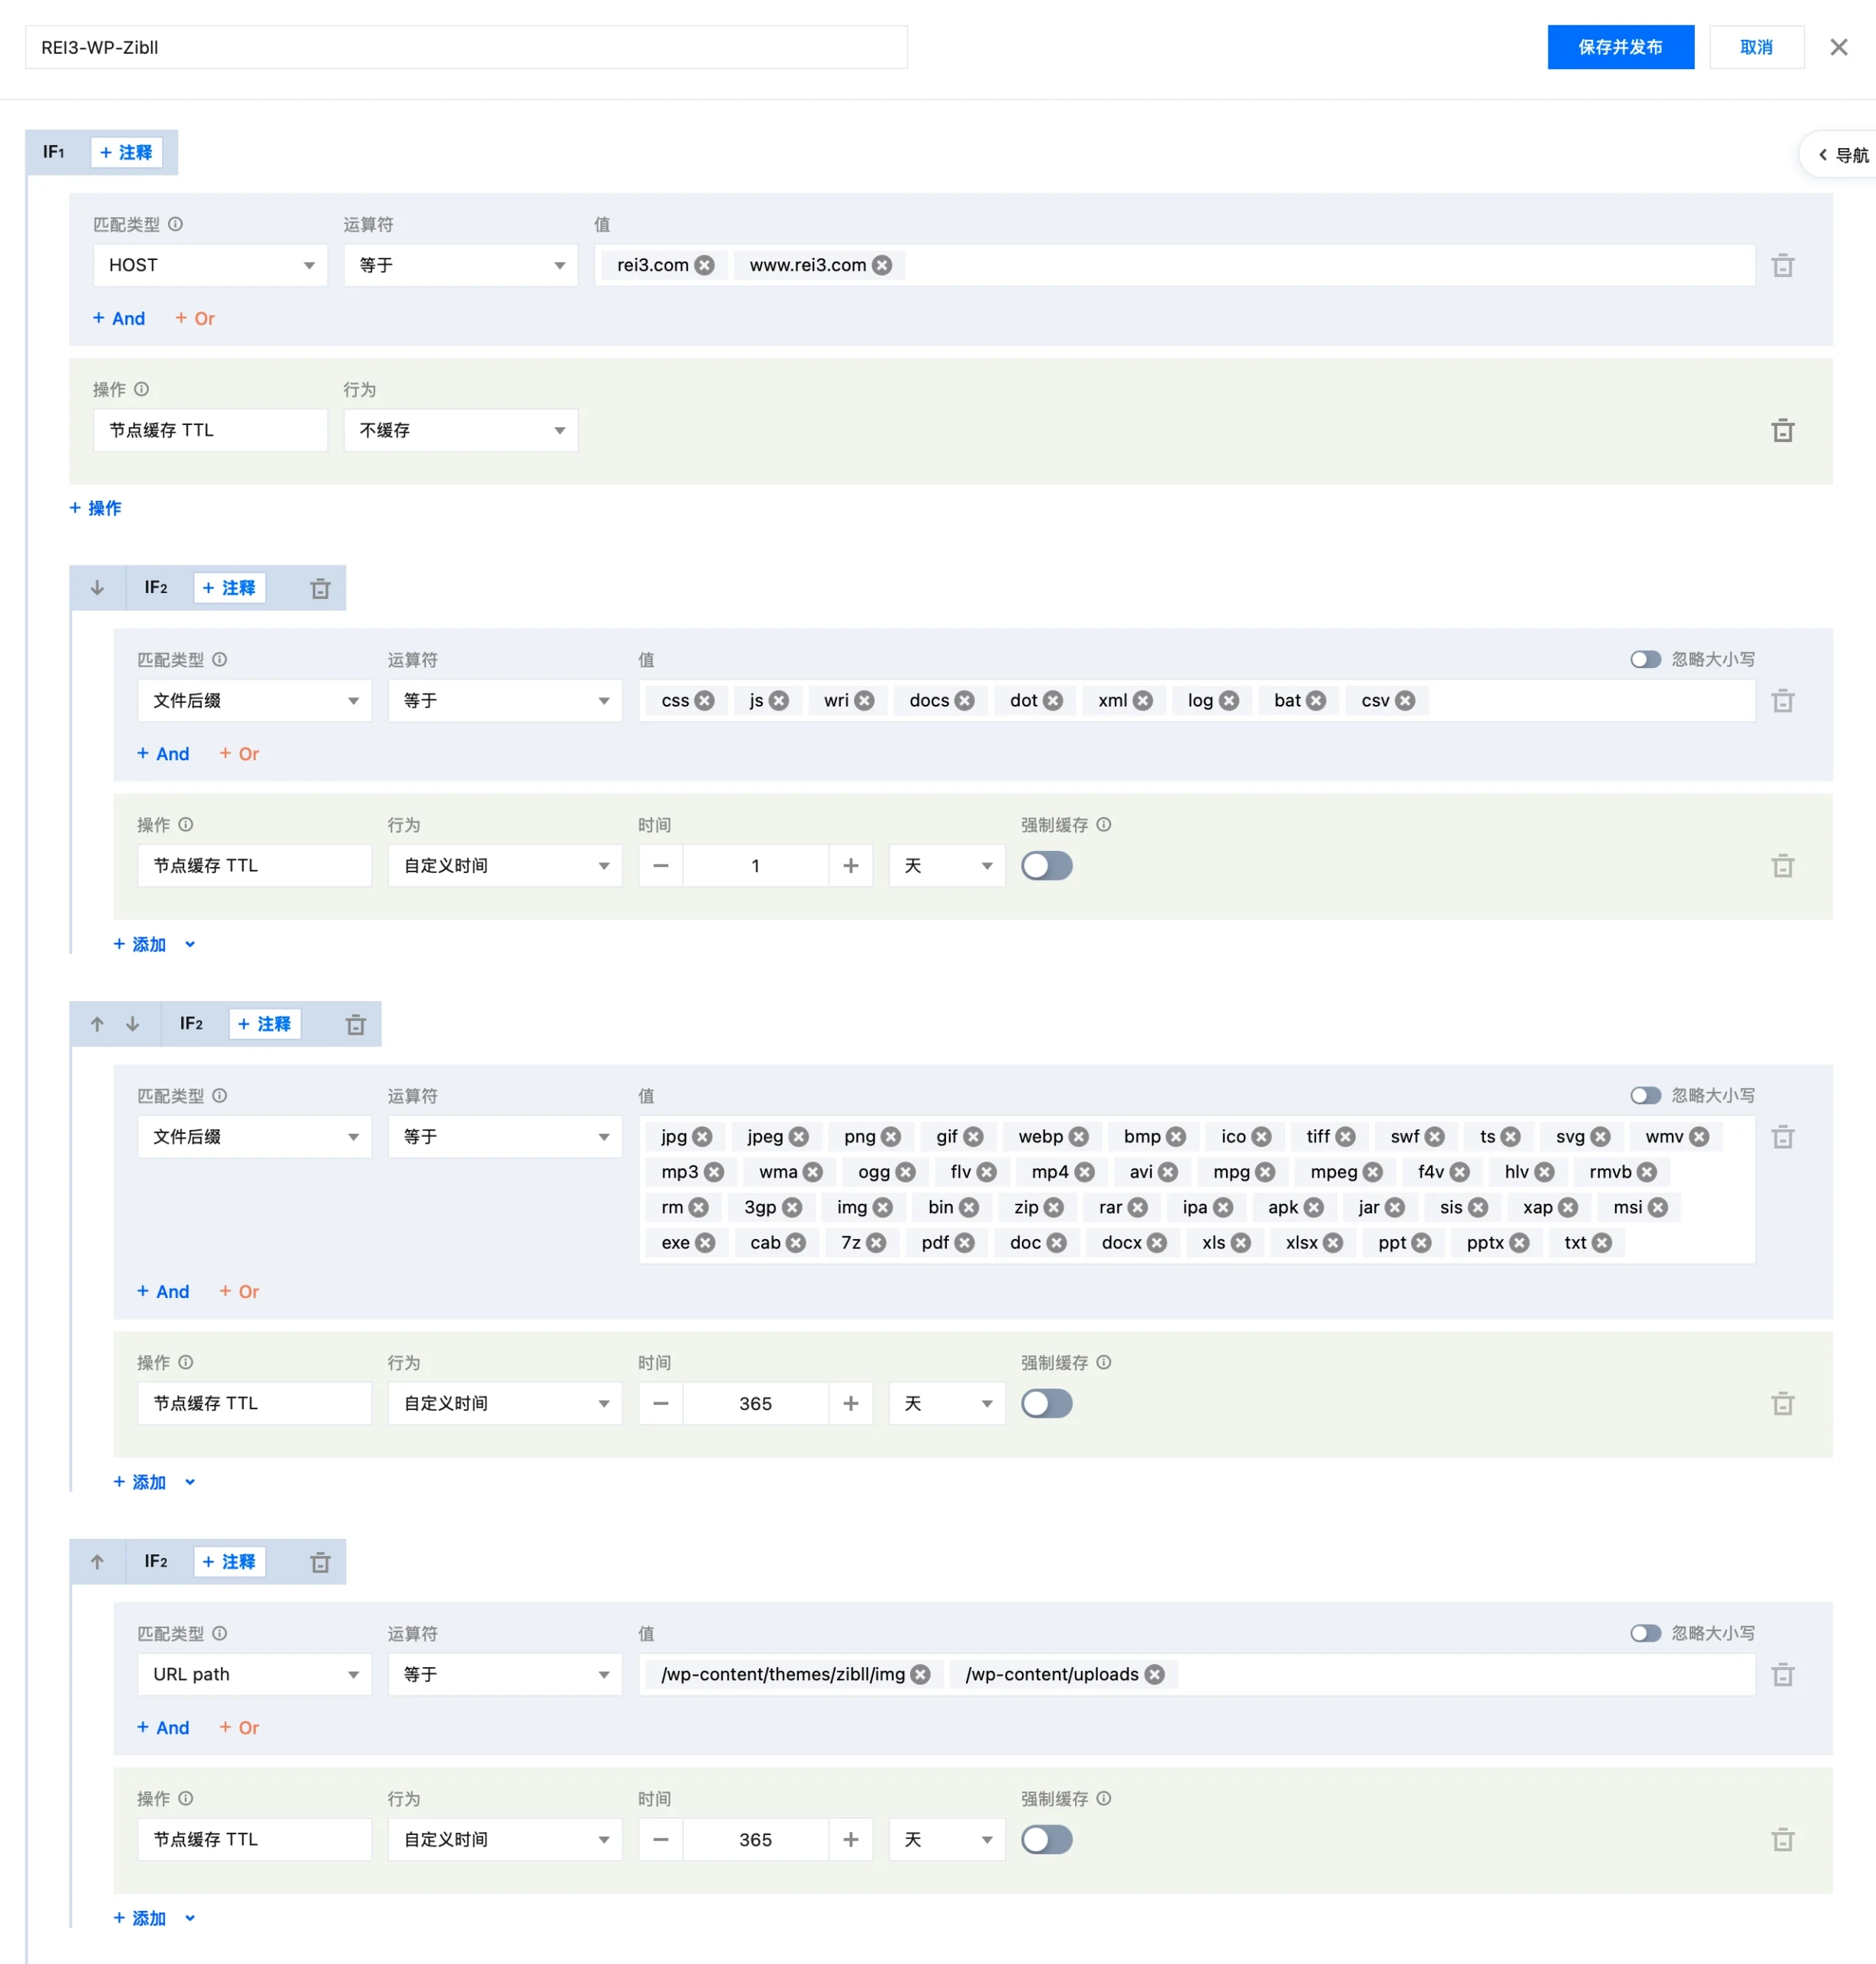Remove the www.rei3.com host tag
1876x1964 pixels.
(x=882, y=265)
